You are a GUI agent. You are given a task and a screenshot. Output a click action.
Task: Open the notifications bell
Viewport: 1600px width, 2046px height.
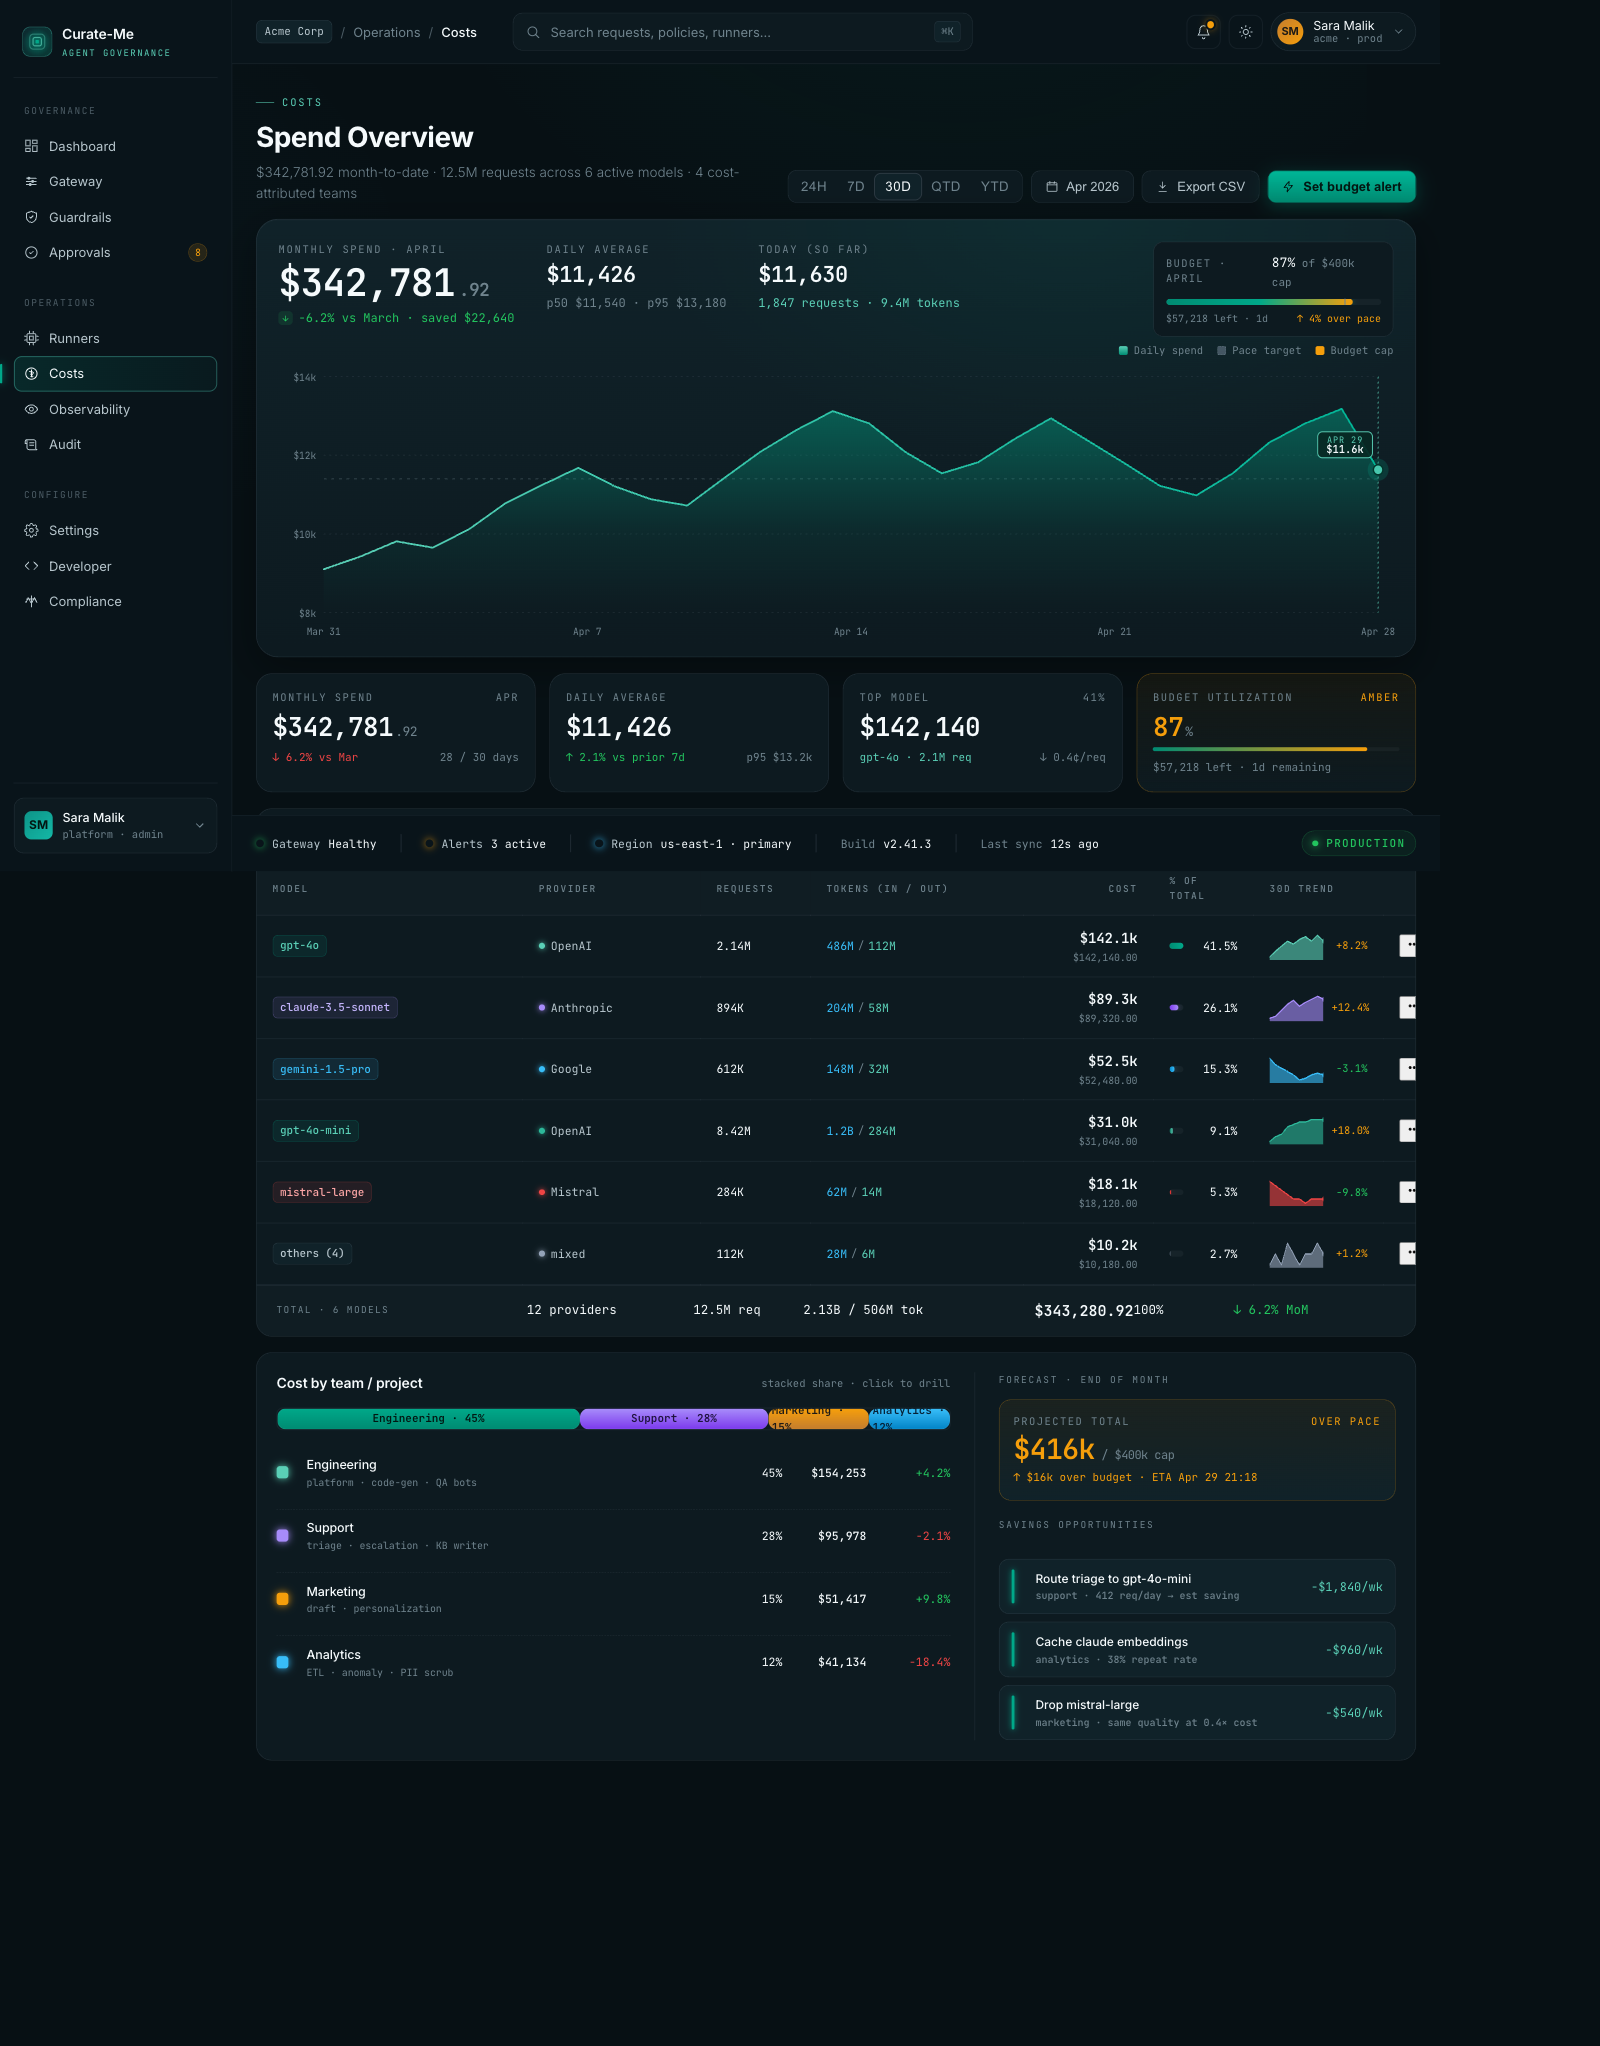pos(1203,32)
